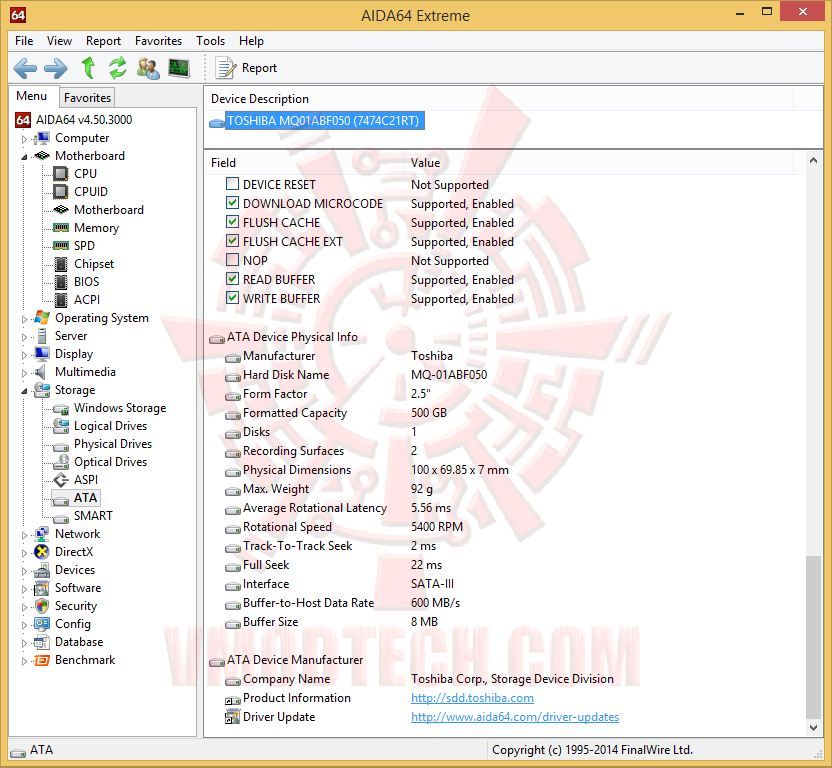Click the Memory module icon
This screenshot has width=832, height=768.
[x=61, y=228]
